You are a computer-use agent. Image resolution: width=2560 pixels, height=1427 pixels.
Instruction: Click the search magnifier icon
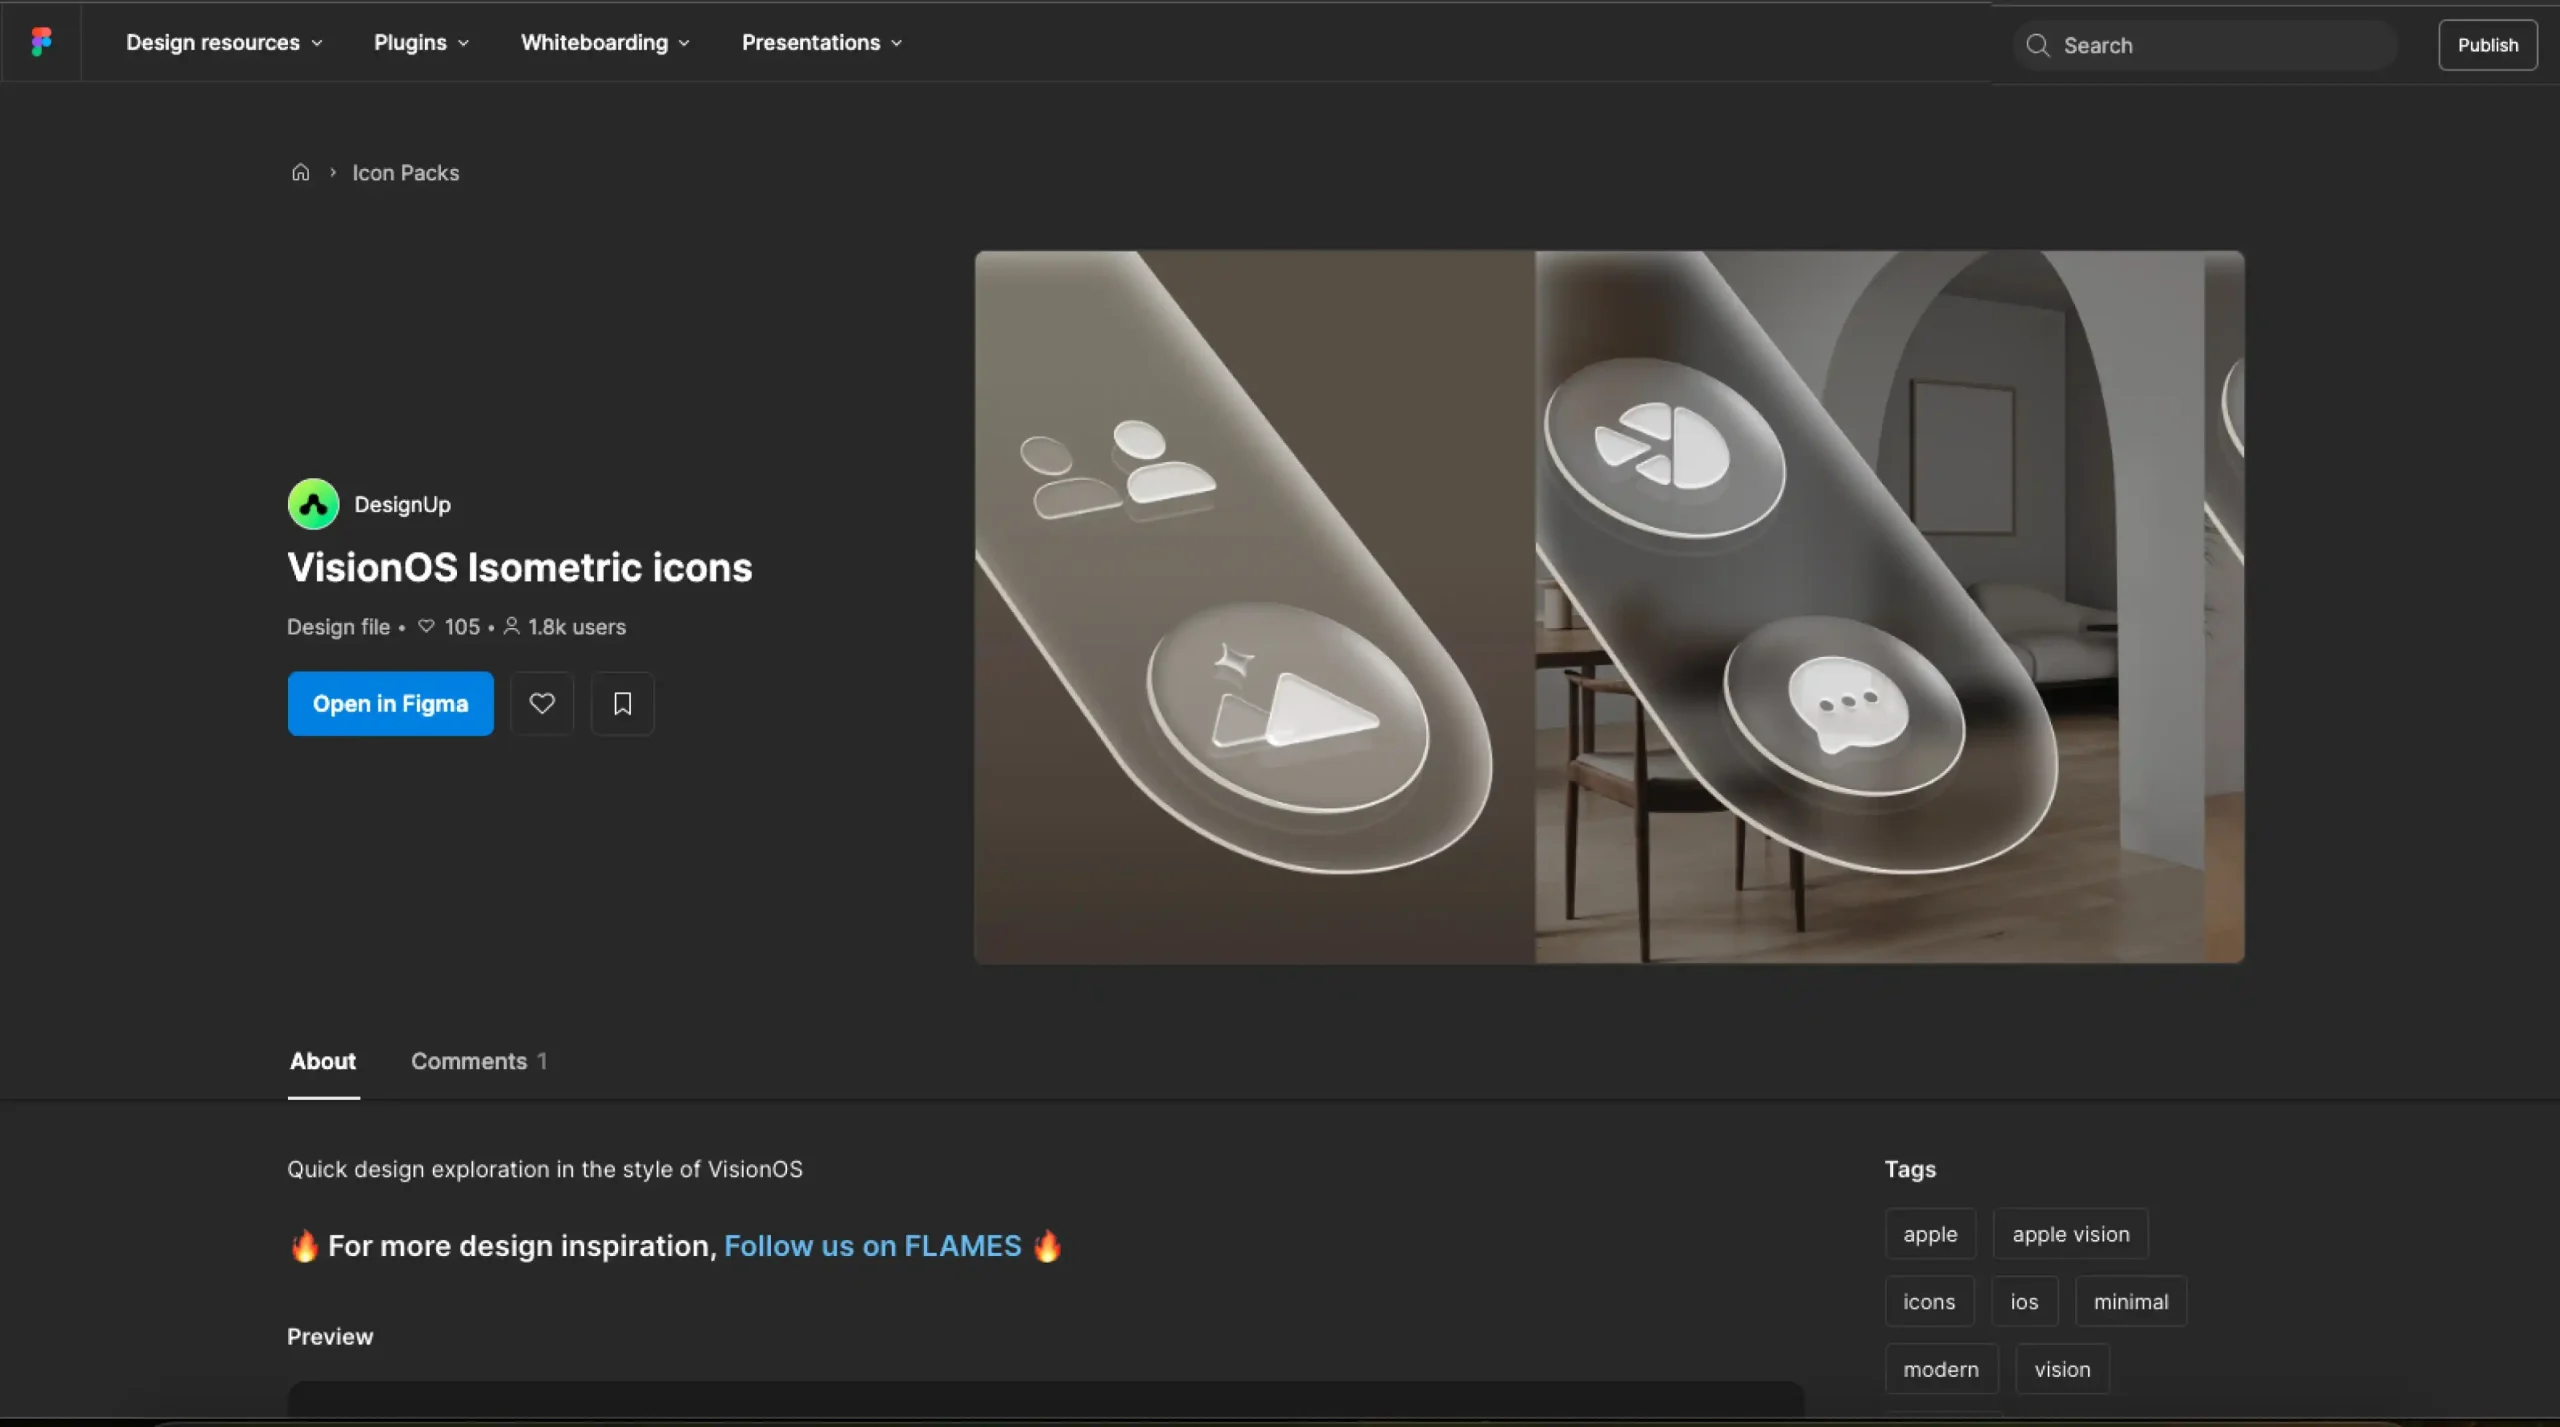2037,45
